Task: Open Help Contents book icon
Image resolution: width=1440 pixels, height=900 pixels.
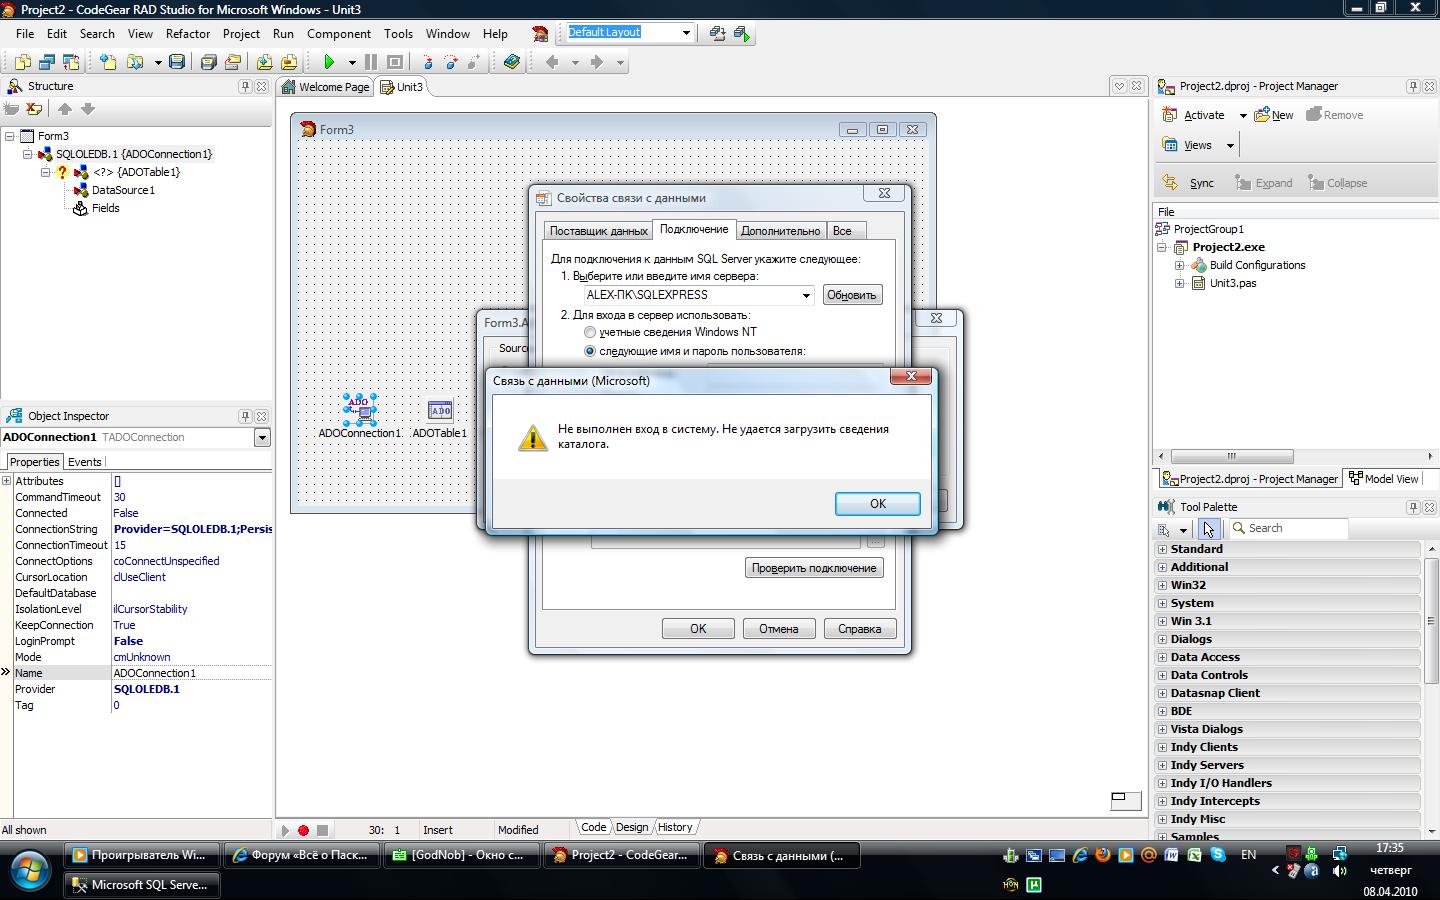Action: click(511, 62)
